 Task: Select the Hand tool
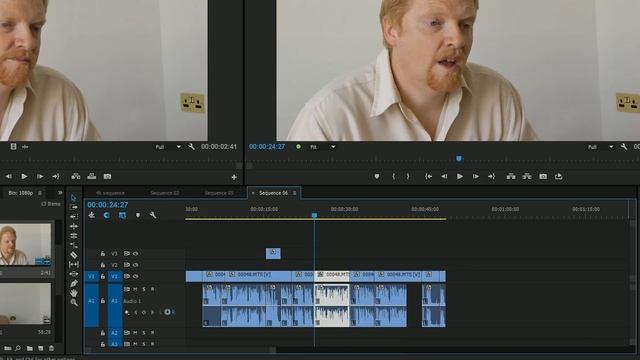coord(73,293)
